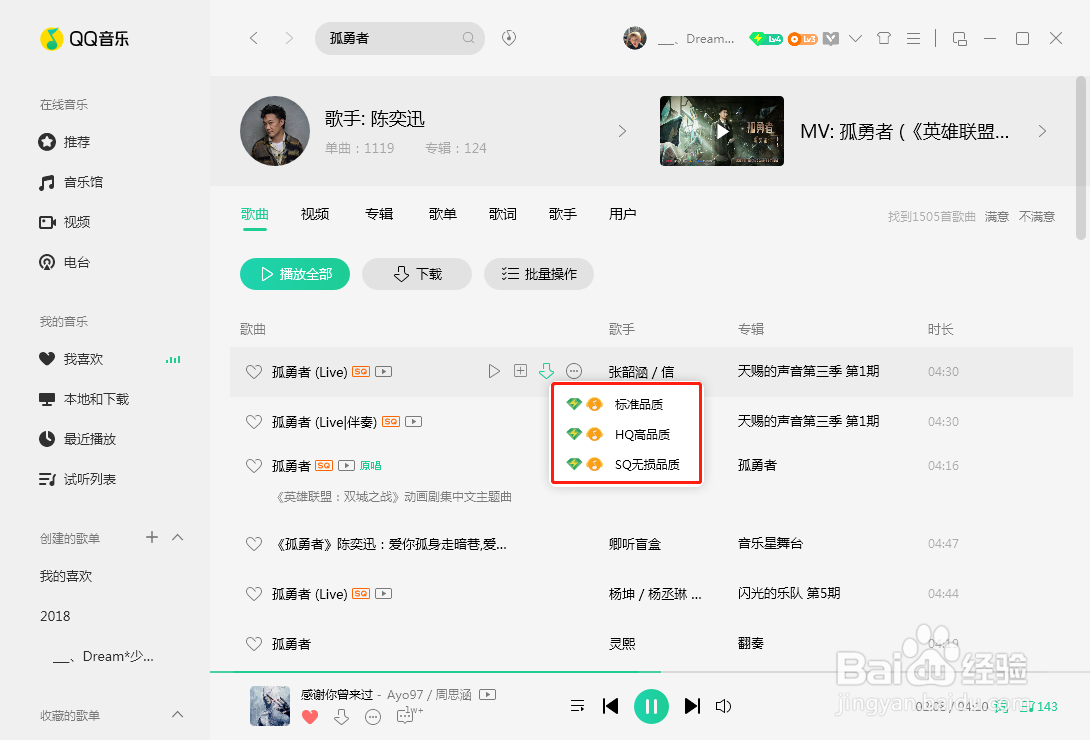Open the main hamburger menu
The width and height of the screenshot is (1090, 740).
click(x=913, y=38)
